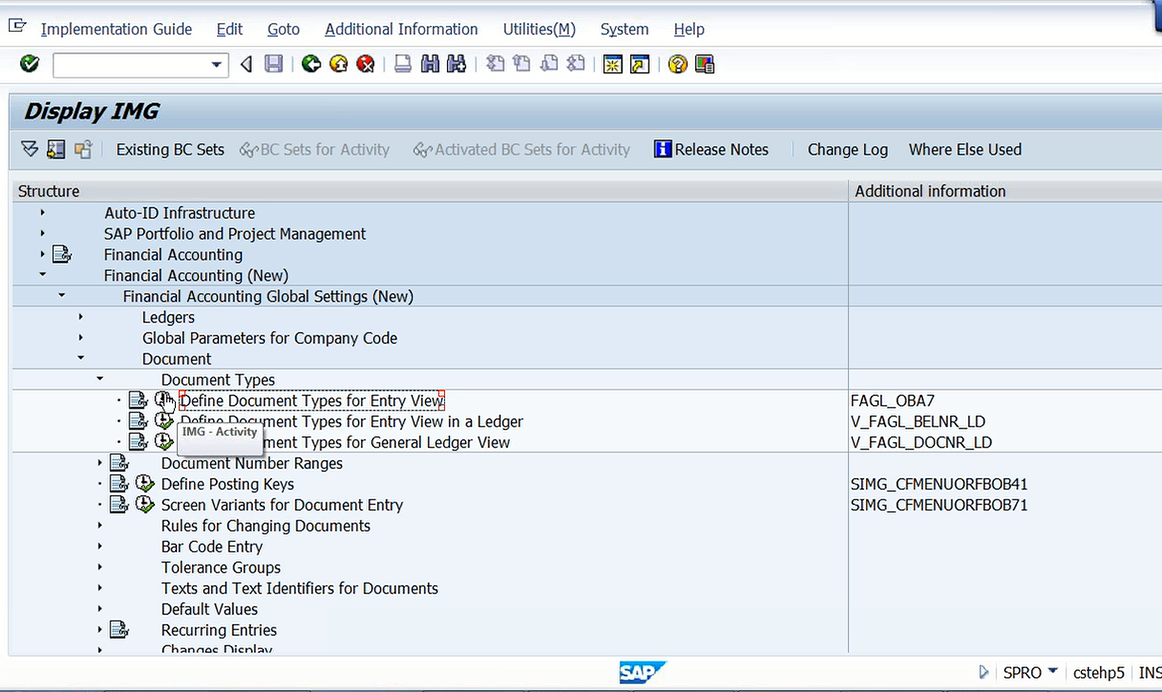Expand the Document Number Ranges node
The image size is (1162, 692).
point(100,462)
